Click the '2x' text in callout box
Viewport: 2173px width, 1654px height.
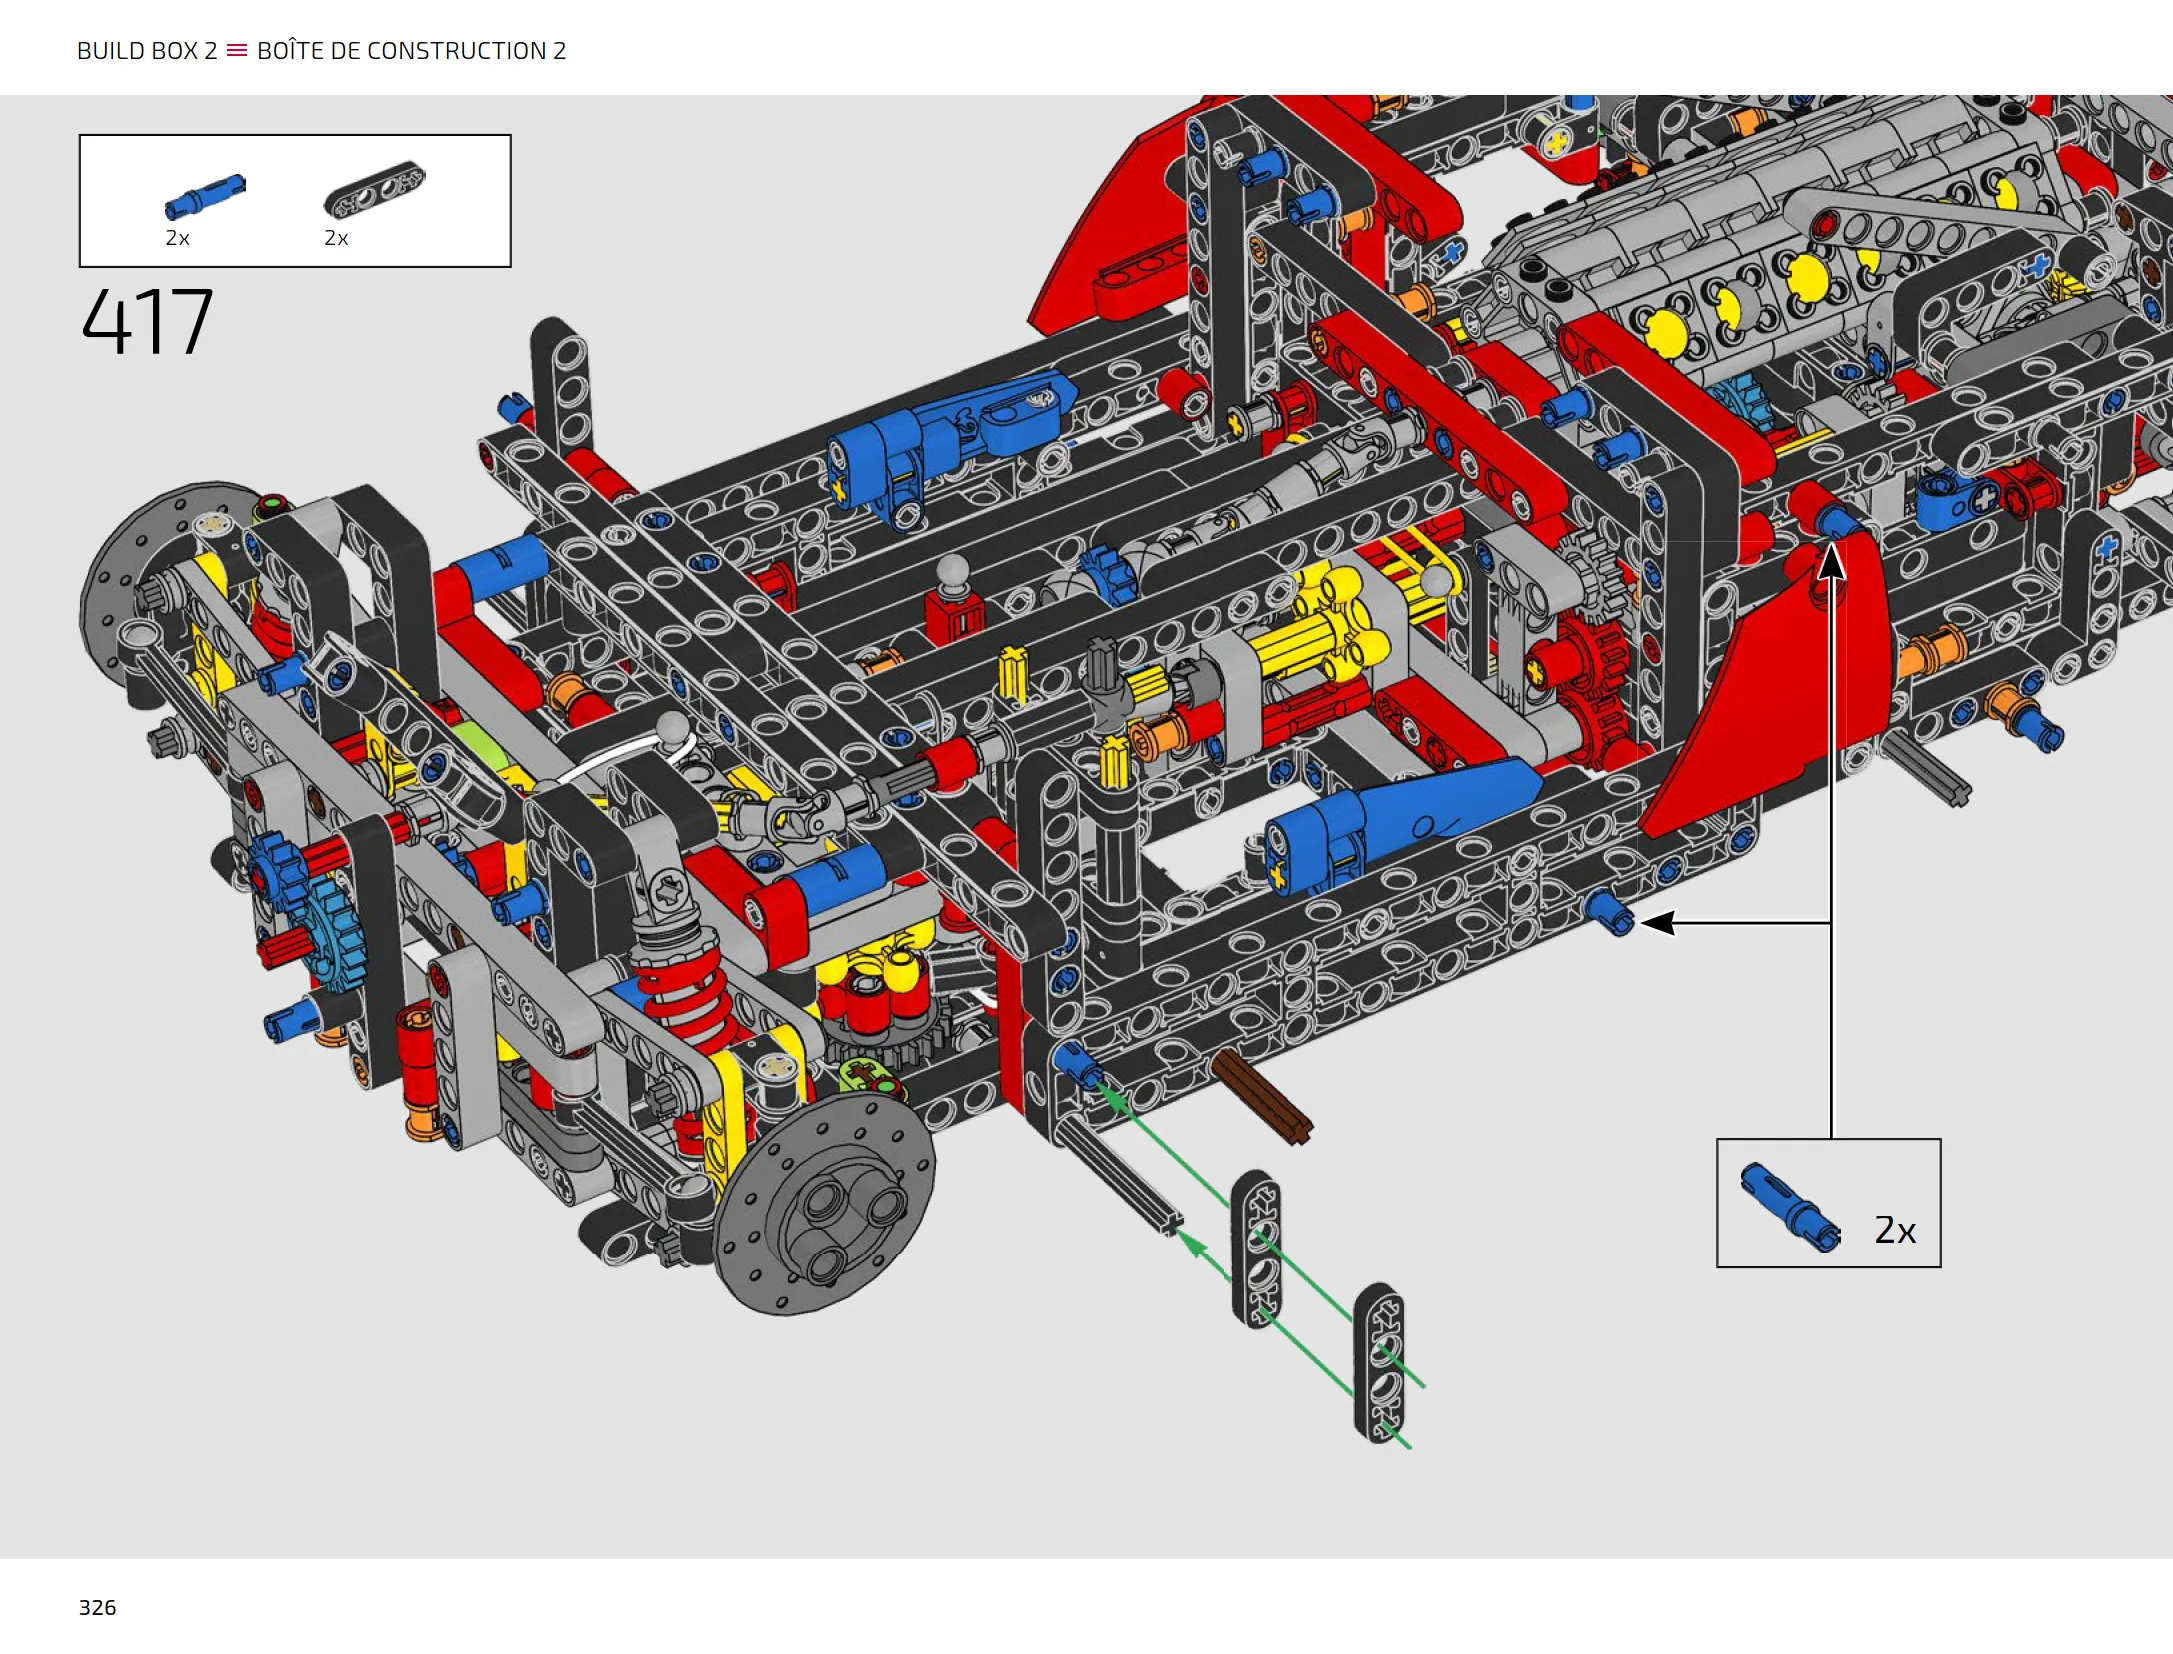tap(1895, 1230)
